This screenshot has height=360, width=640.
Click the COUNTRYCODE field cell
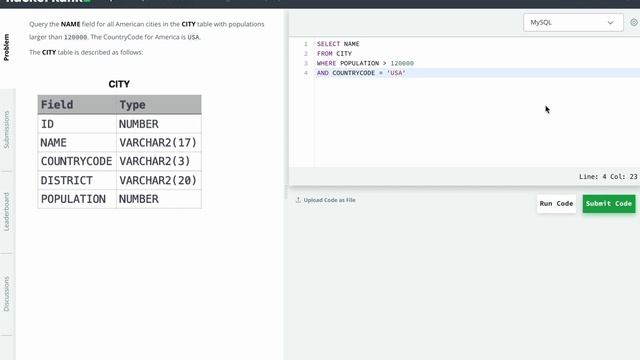[77, 162]
